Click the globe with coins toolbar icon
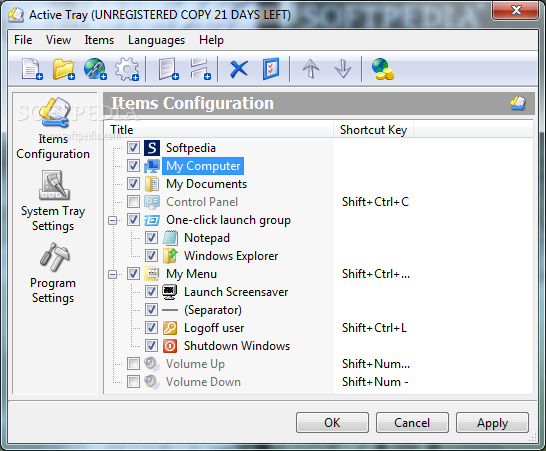 [x=382, y=69]
